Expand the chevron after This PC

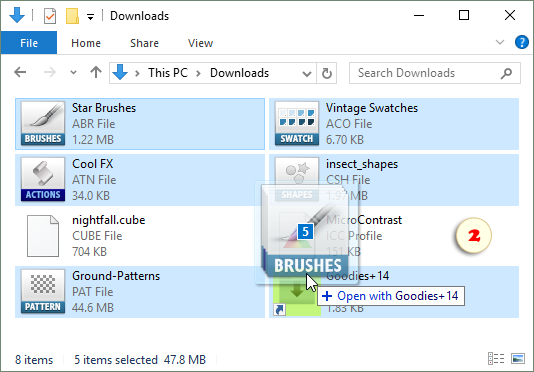tap(199, 73)
